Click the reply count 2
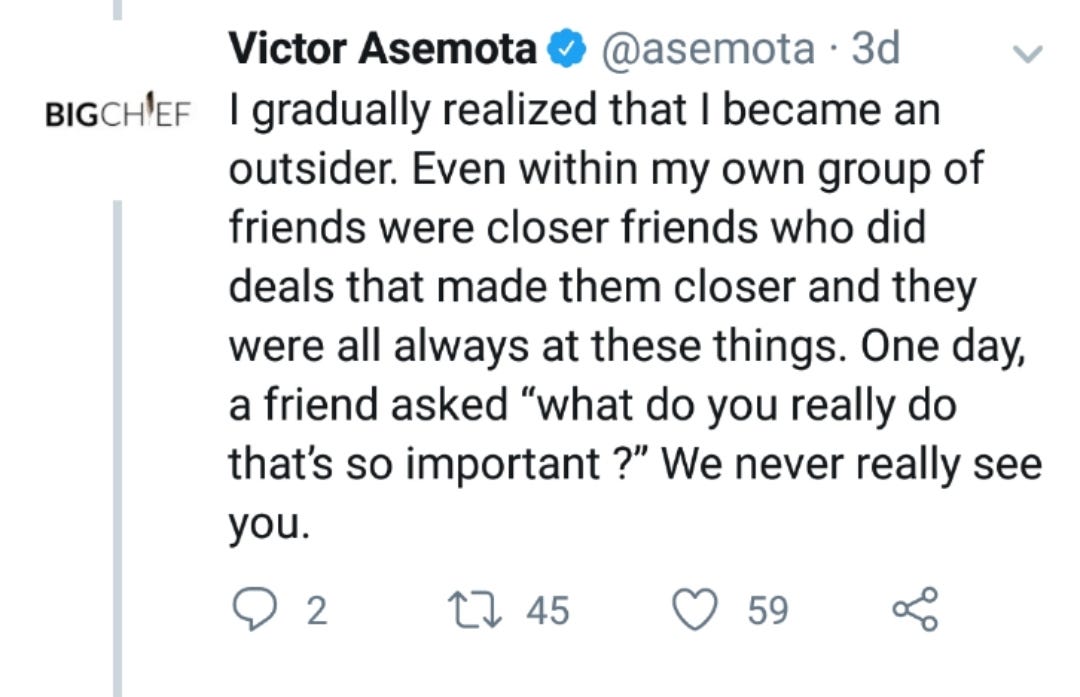The image size is (1080, 697). click(x=316, y=610)
